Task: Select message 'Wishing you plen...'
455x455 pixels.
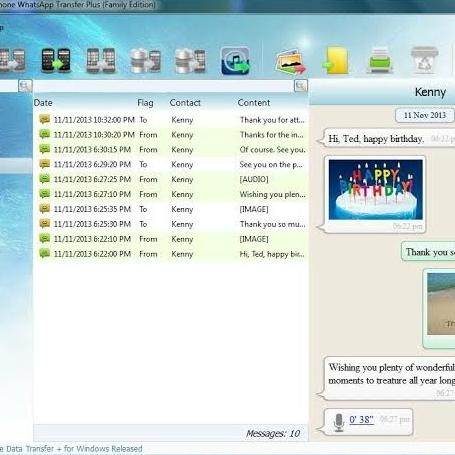Action: point(172,194)
